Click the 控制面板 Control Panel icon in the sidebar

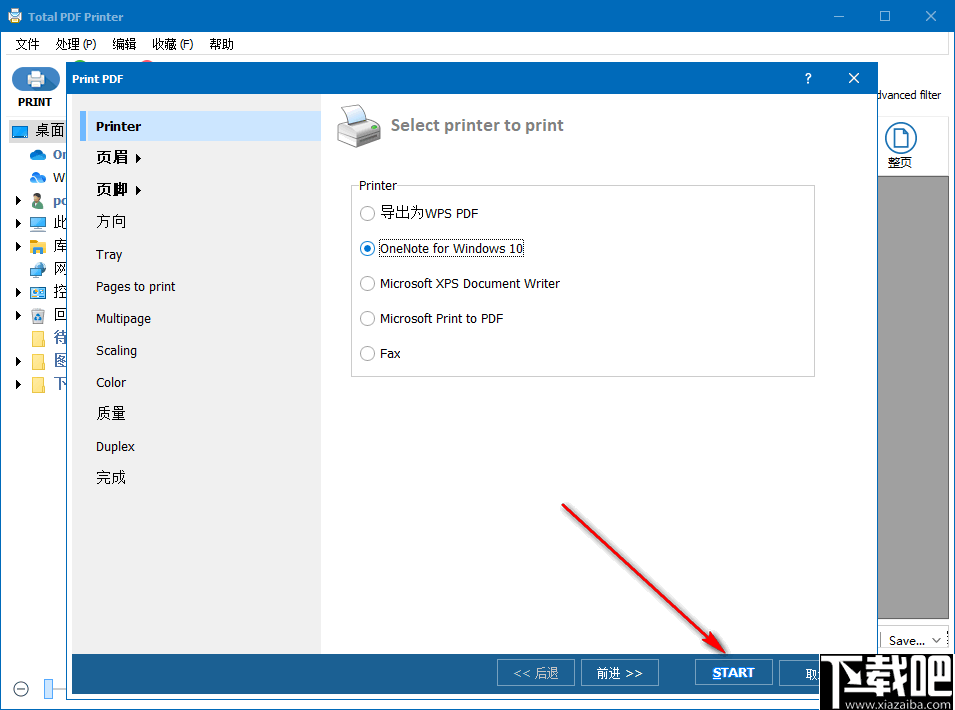pos(36,291)
